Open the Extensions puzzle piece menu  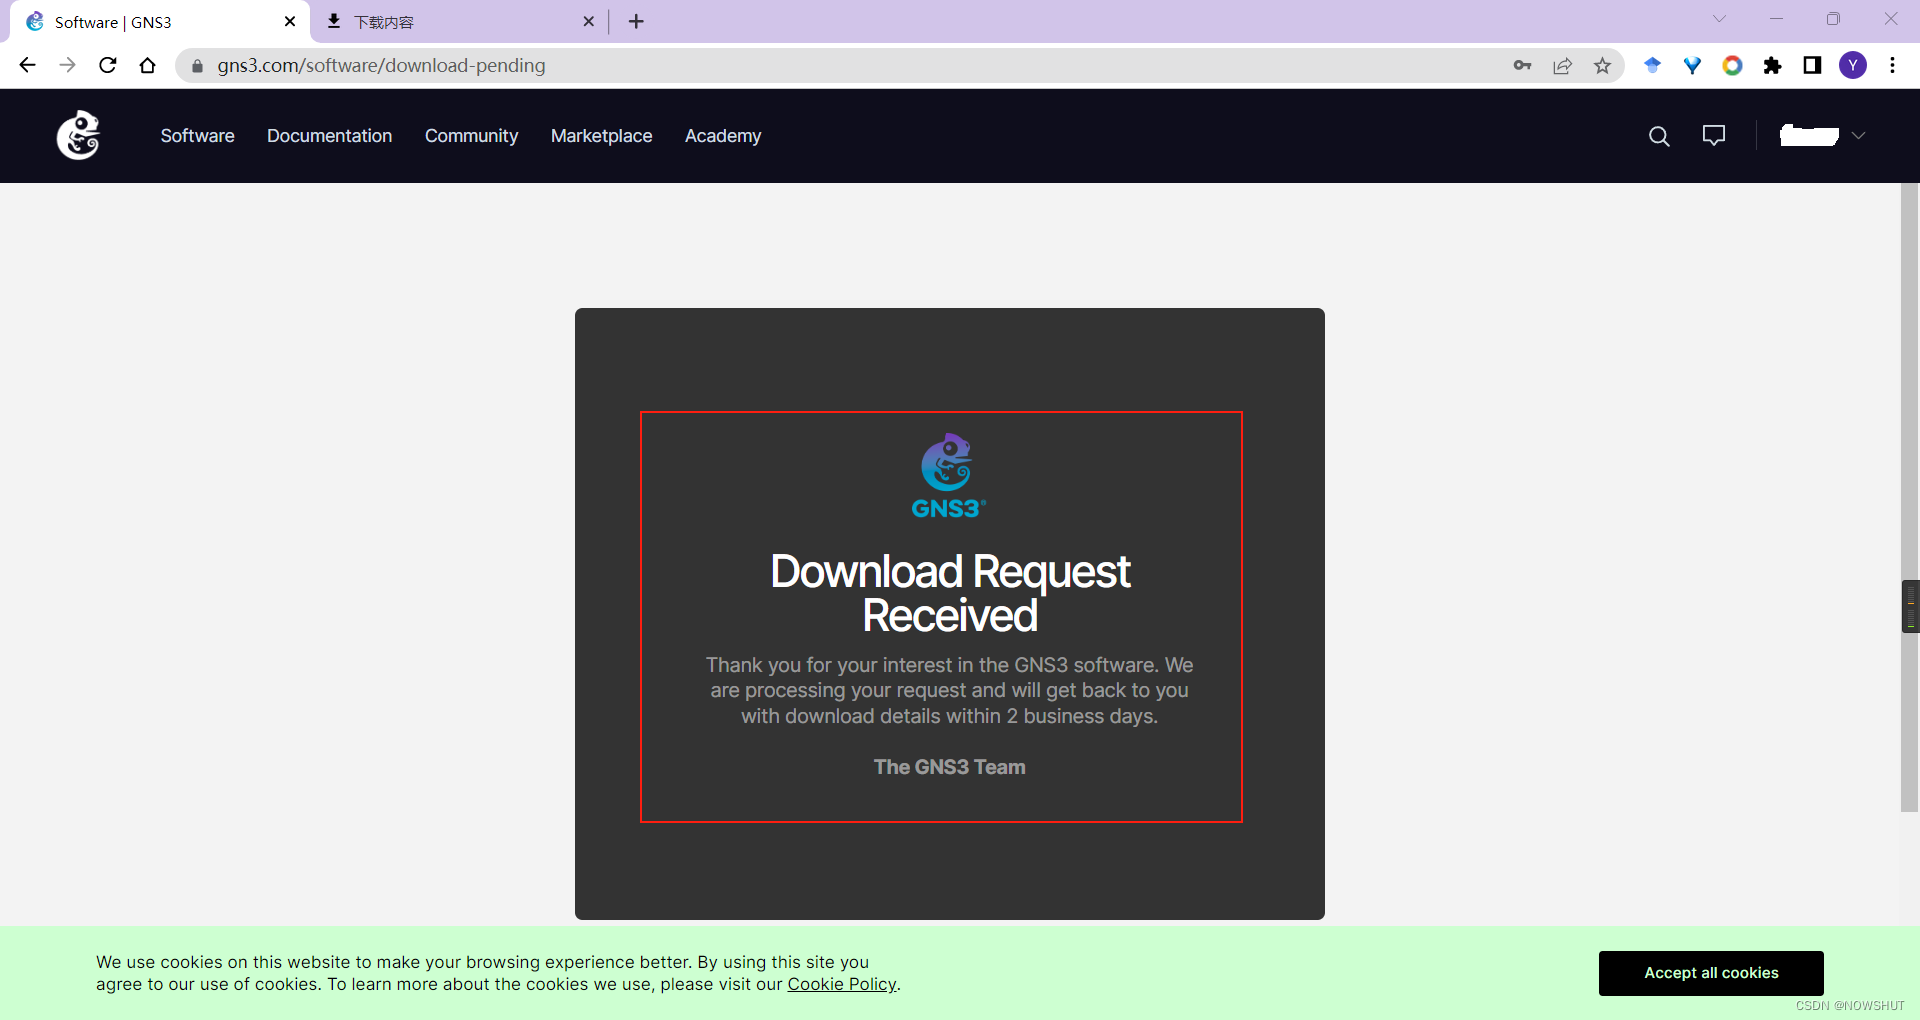[x=1772, y=65]
